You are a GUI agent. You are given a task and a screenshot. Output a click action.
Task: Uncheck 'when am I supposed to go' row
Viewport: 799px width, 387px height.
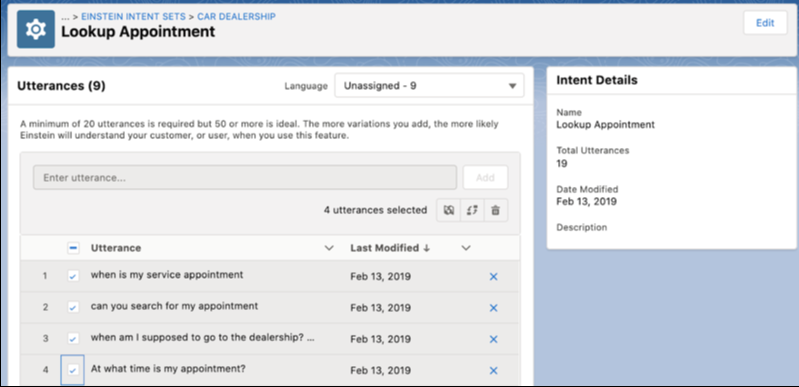point(73,339)
